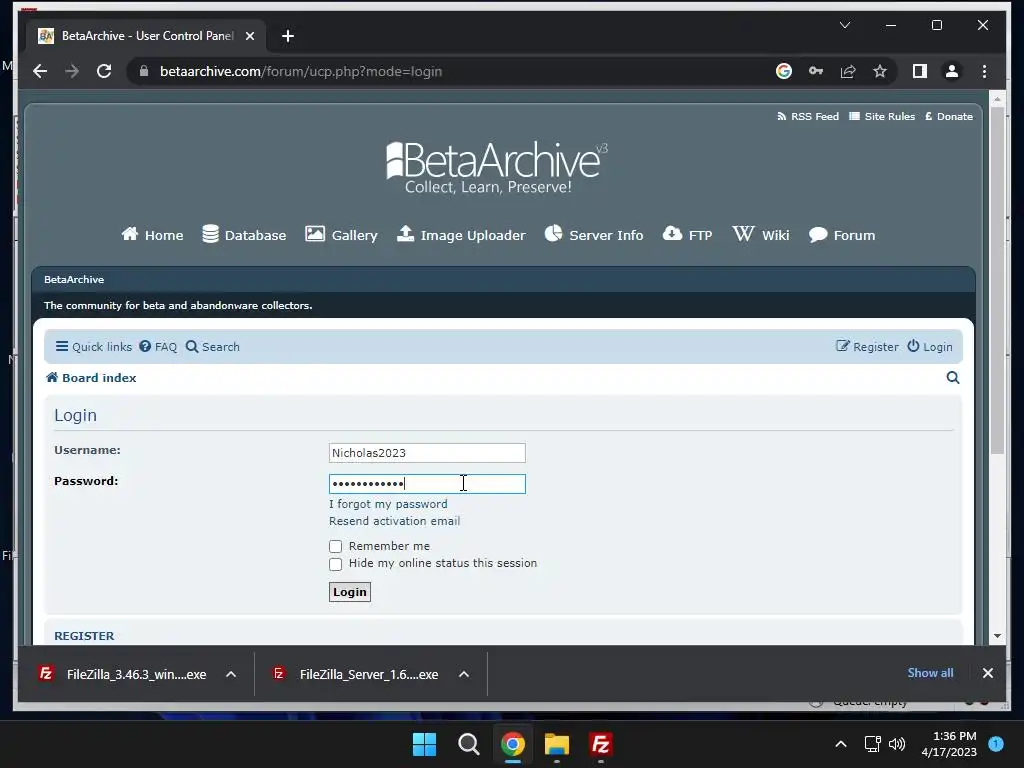Open a new browser tab
Image resolution: width=1024 pixels, height=768 pixels.
pyautogui.click(x=287, y=36)
